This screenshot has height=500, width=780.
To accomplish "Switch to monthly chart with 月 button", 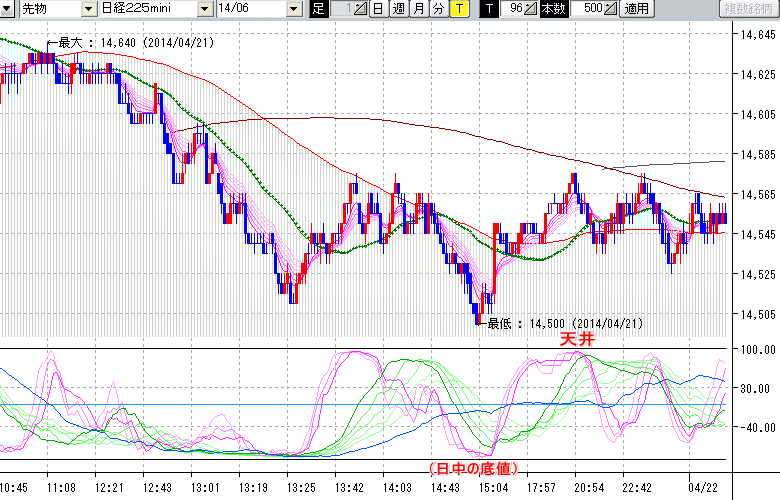I will tap(418, 9).
